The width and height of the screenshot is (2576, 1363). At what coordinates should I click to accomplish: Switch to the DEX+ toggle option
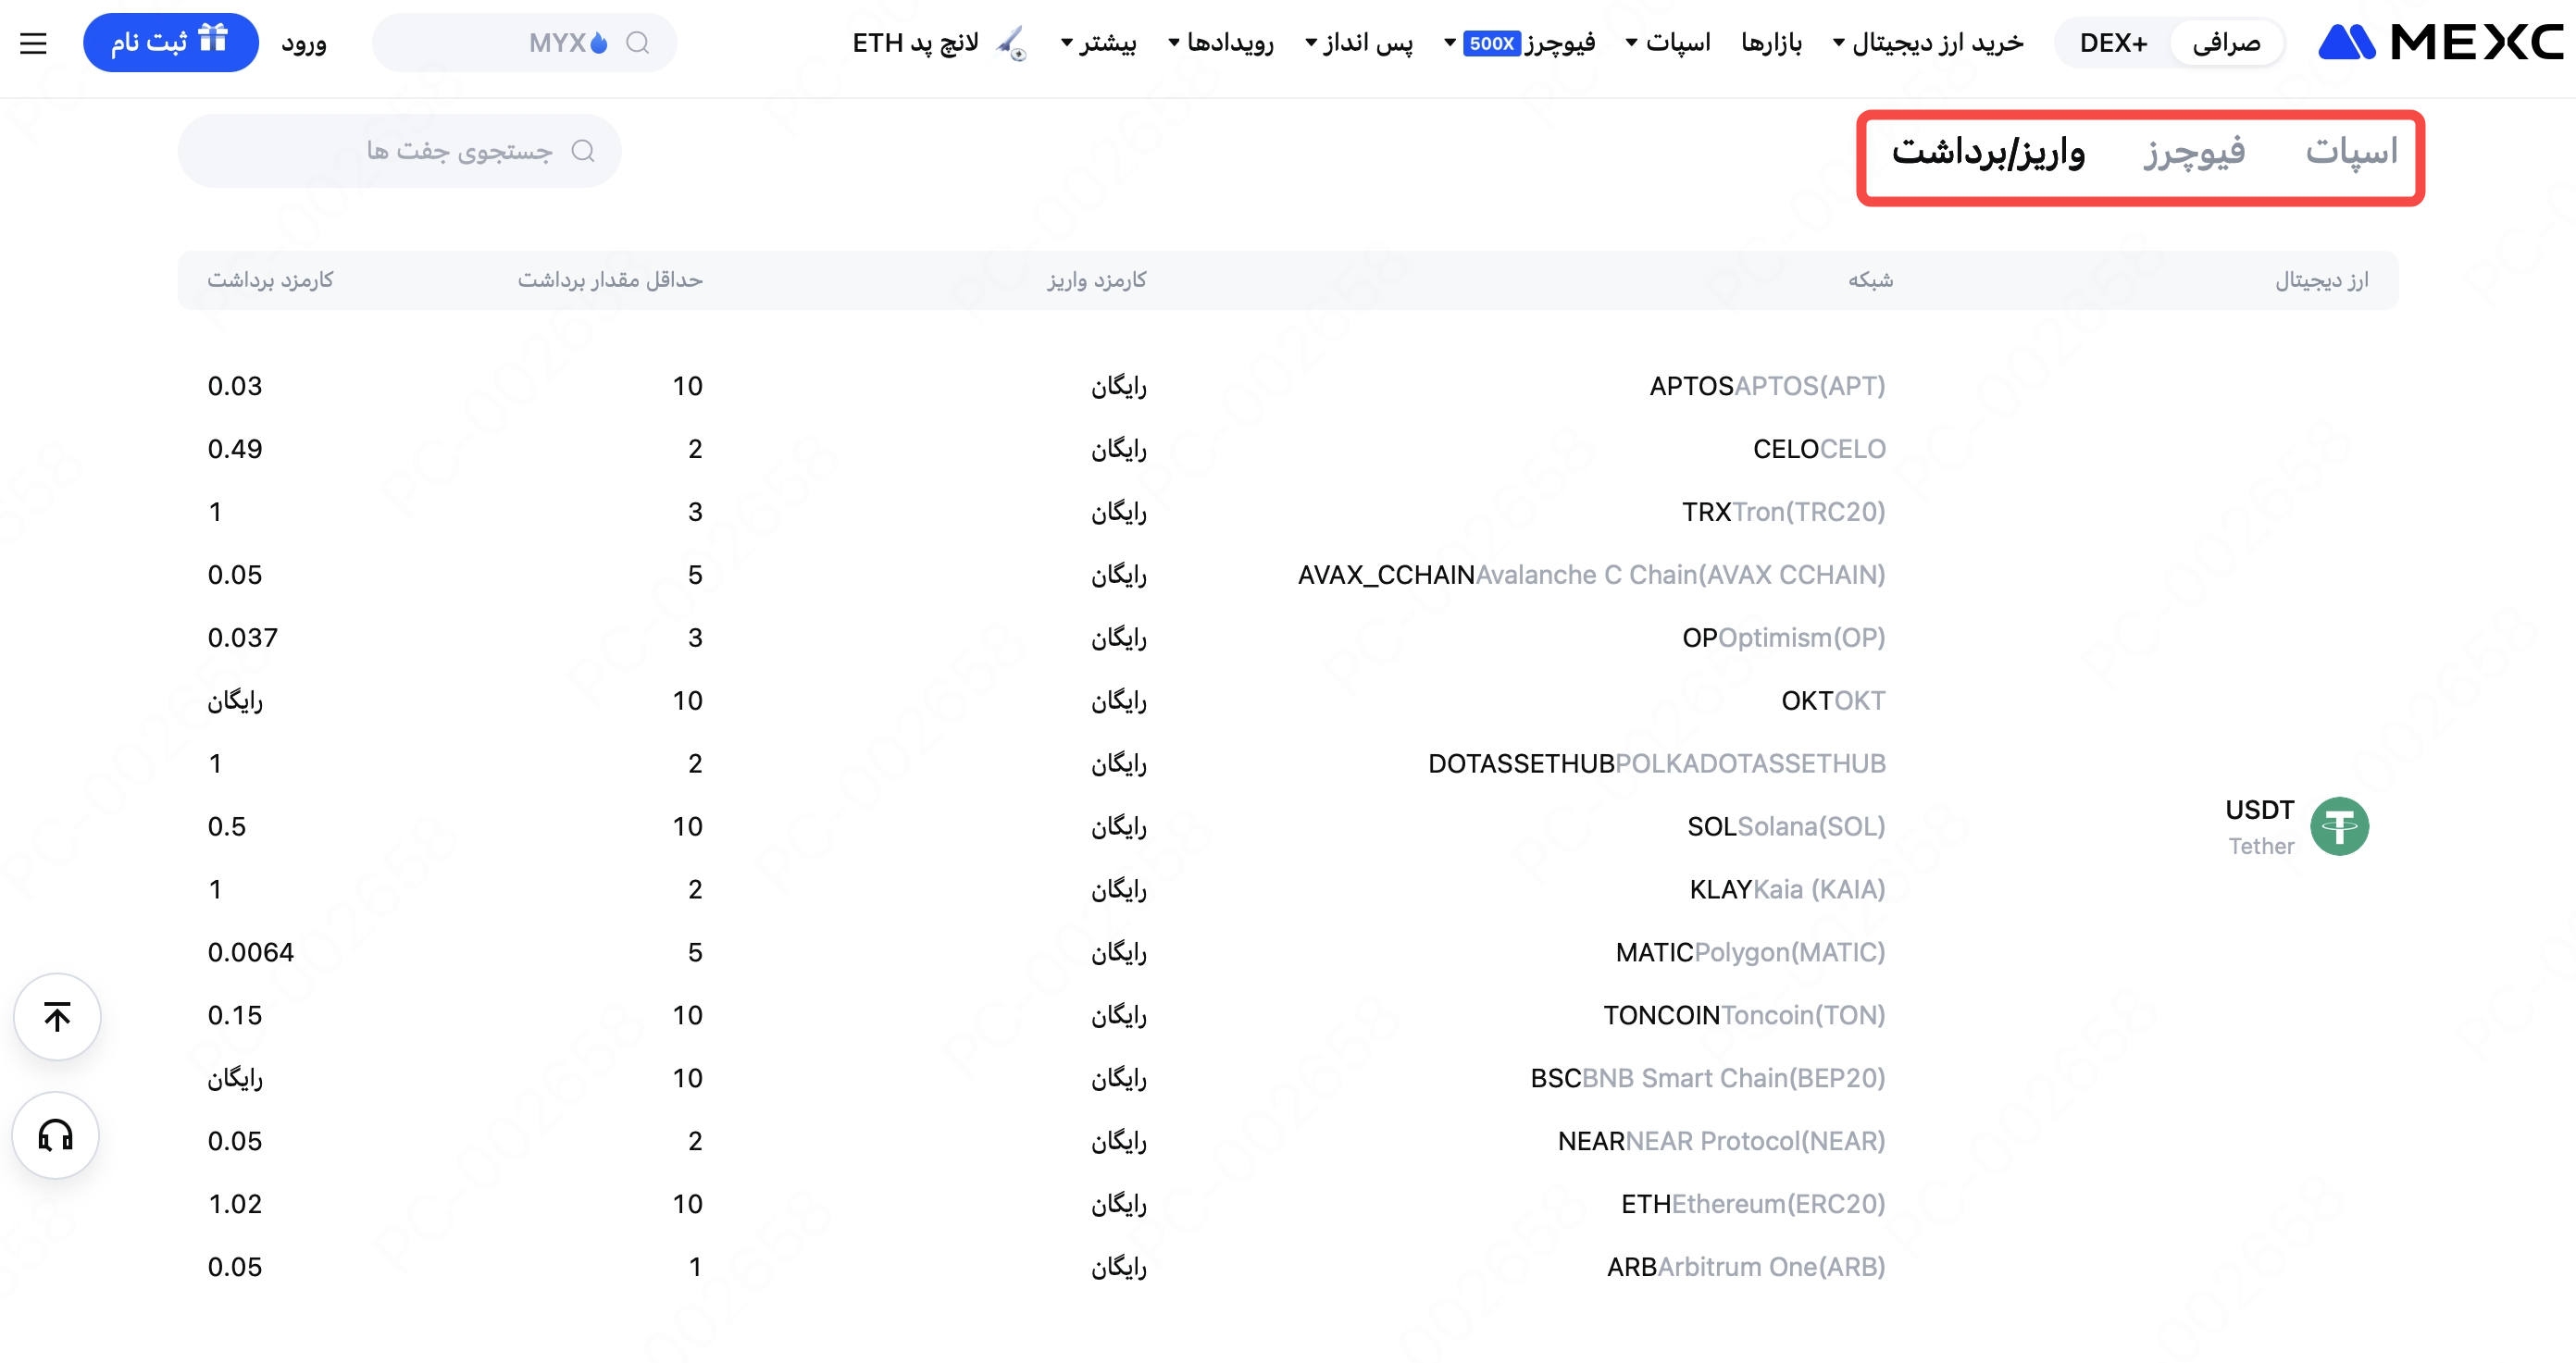[x=2113, y=43]
